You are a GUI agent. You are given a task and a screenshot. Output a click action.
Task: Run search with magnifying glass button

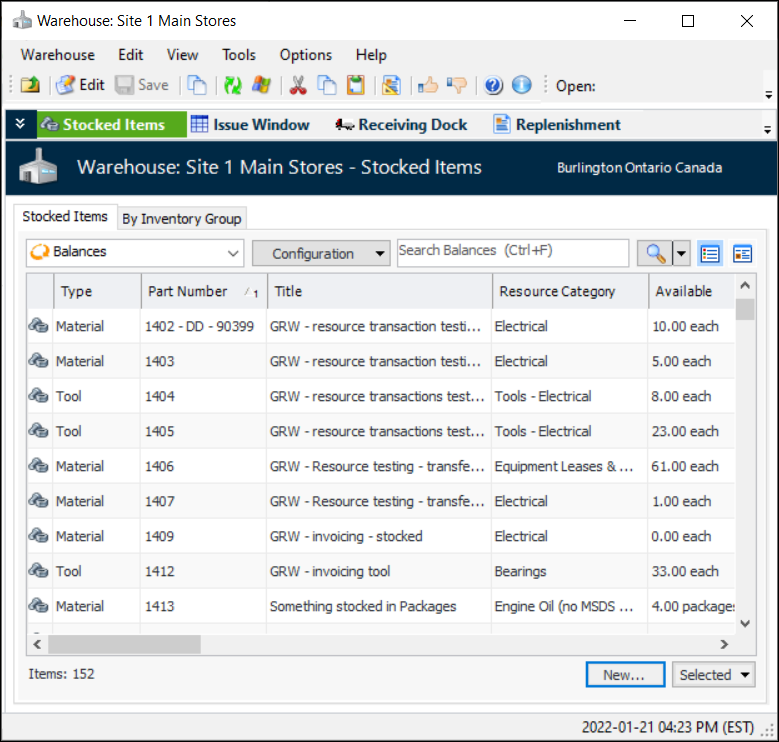tap(655, 253)
